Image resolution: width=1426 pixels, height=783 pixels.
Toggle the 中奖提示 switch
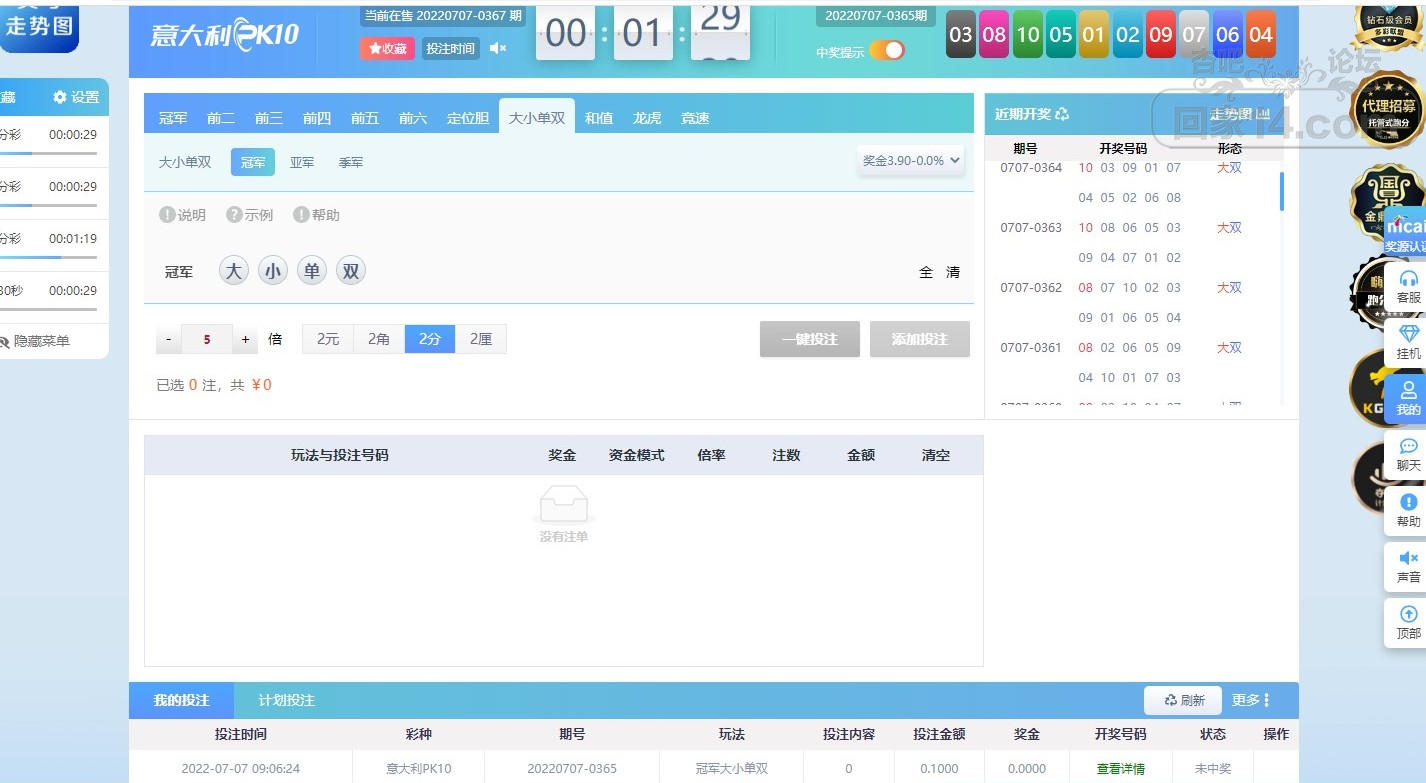point(886,51)
